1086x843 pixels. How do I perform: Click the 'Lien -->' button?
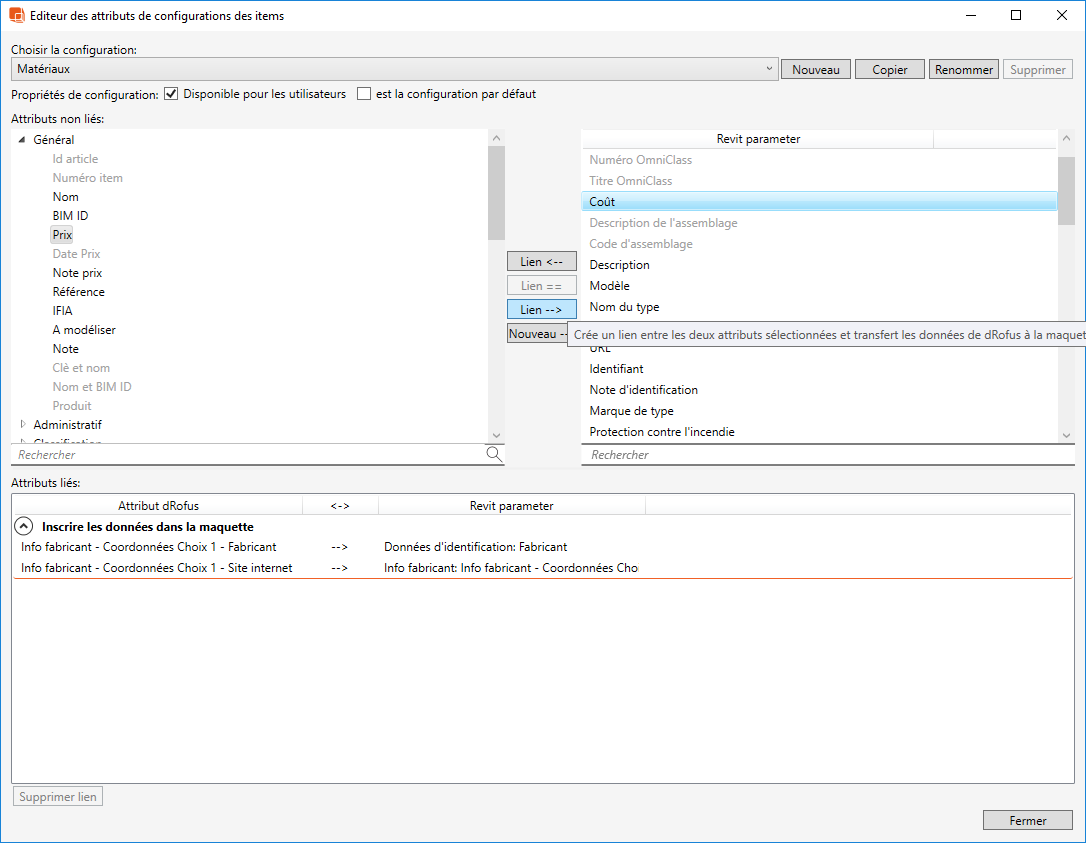(541, 310)
